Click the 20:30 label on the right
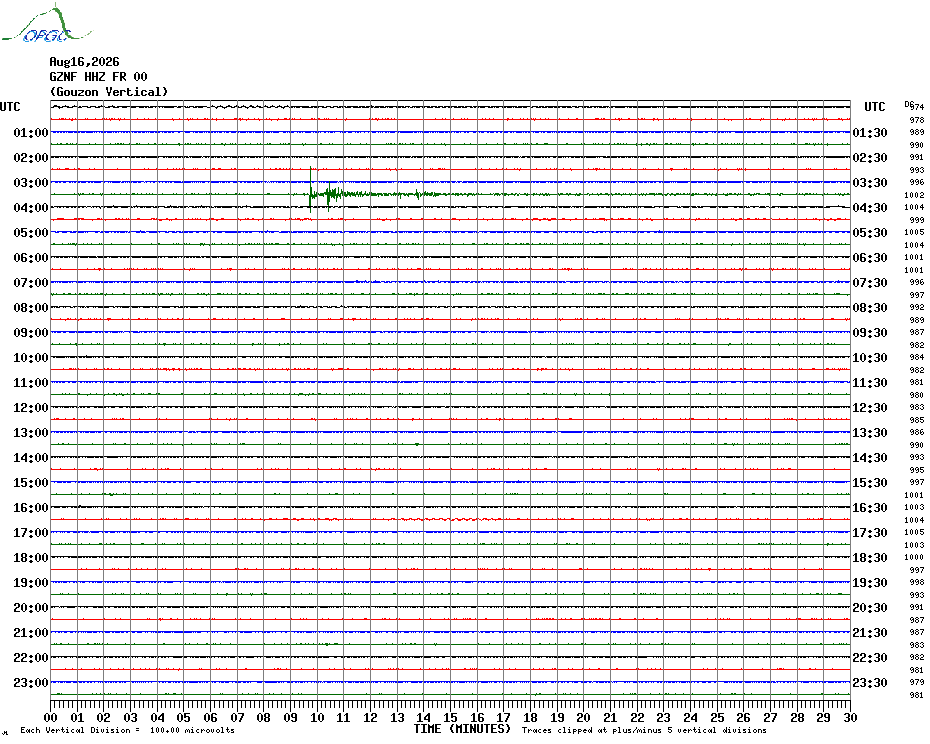The width and height of the screenshot is (930, 744). [870, 608]
